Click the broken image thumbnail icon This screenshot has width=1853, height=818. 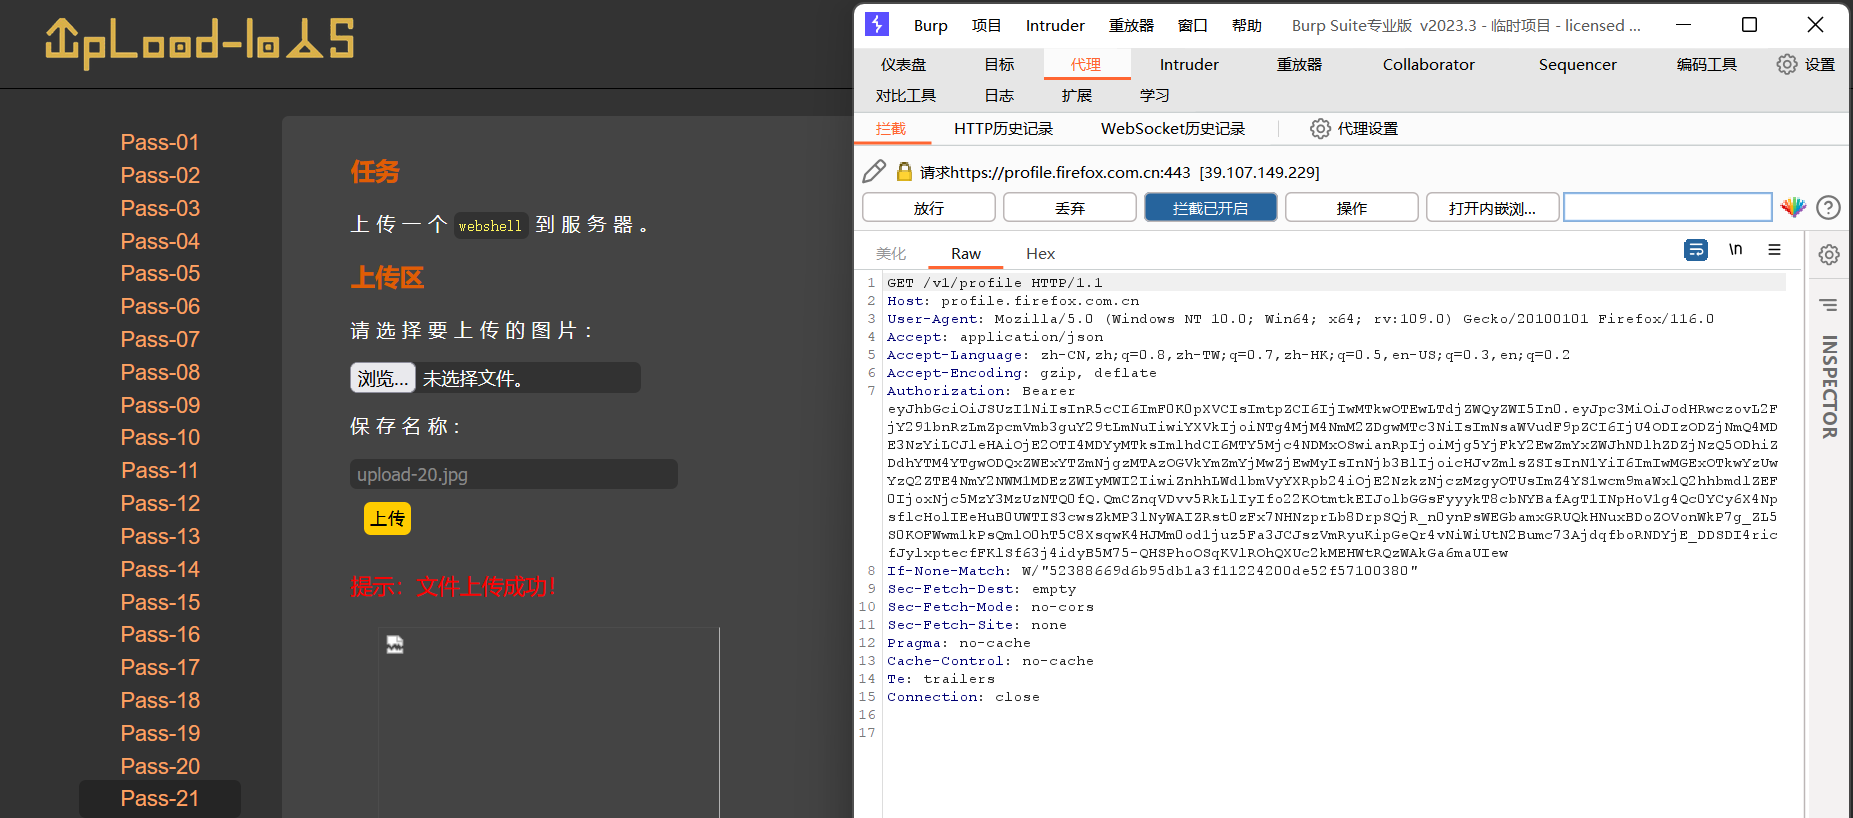(x=395, y=645)
